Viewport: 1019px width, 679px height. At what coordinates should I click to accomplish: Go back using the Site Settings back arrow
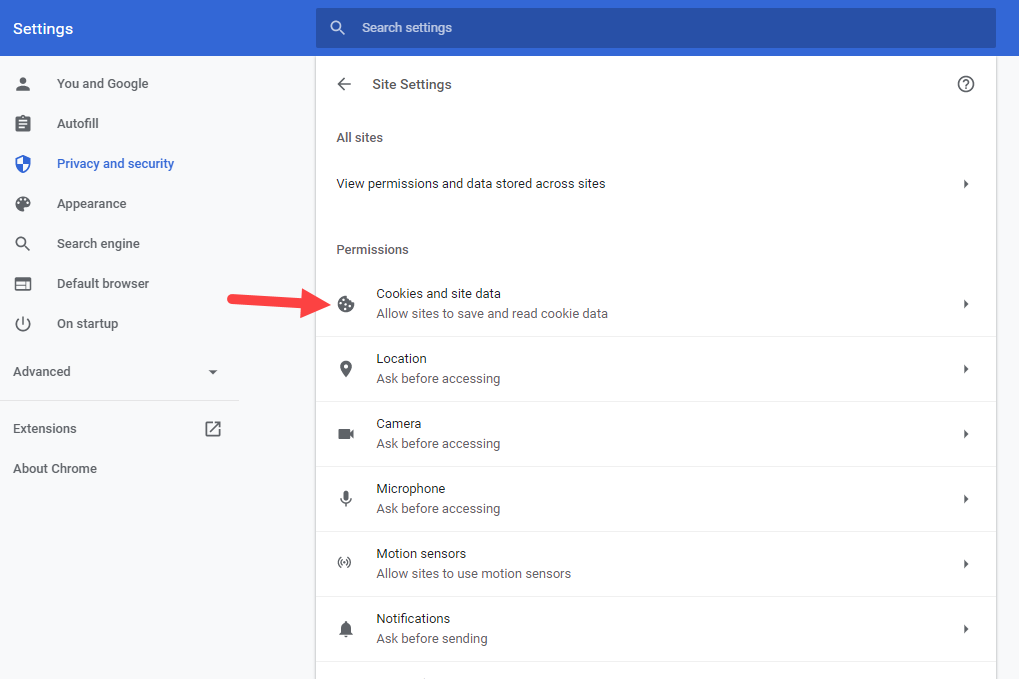pos(344,84)
